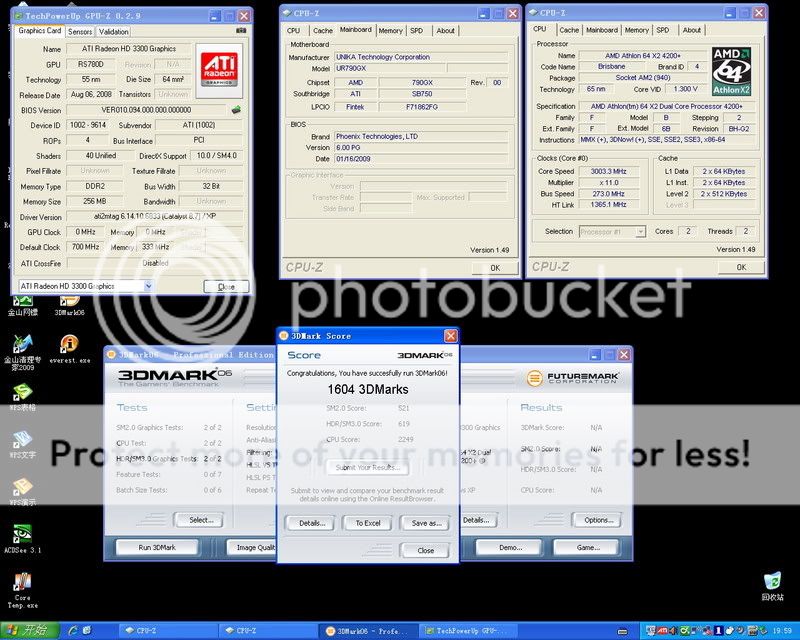
Task: Switch to TechPowerUp GPU-Z in the taskbar
Action: coord(463,631)
